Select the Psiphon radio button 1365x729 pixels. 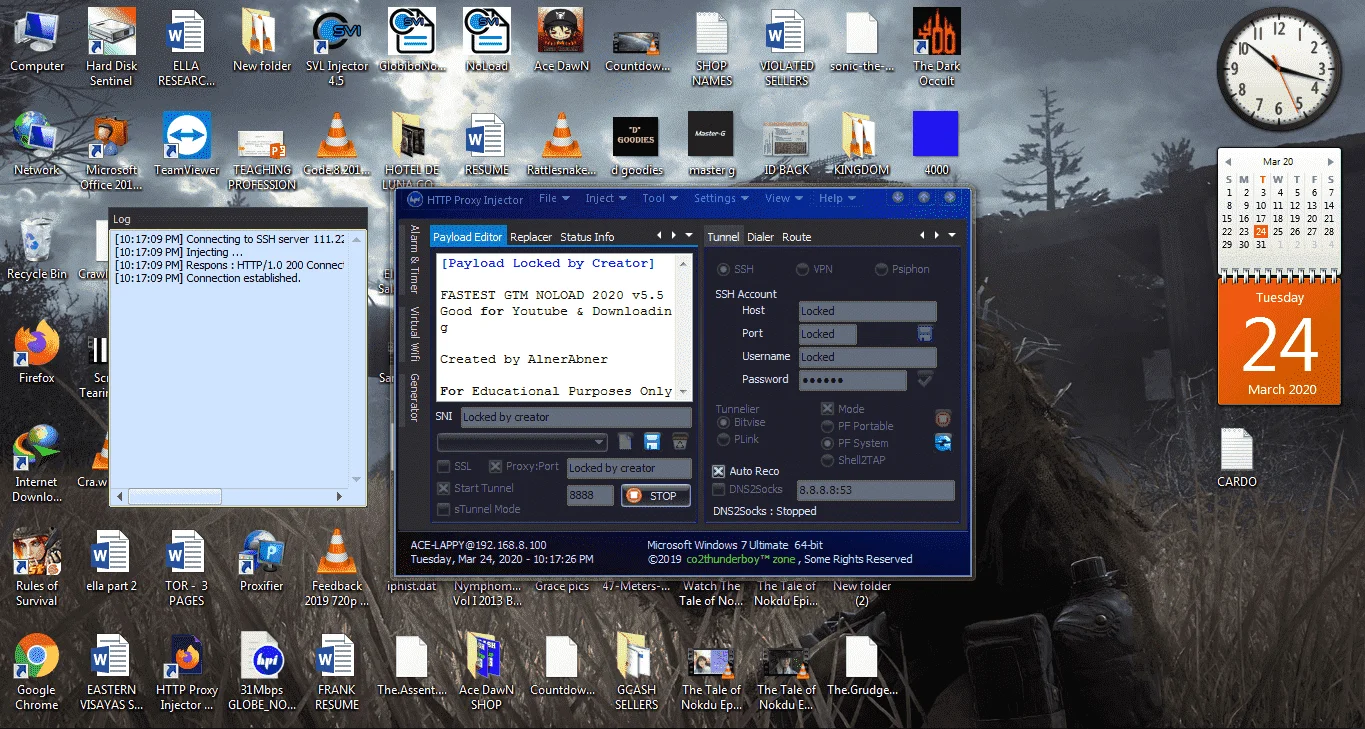coord(881,269)
